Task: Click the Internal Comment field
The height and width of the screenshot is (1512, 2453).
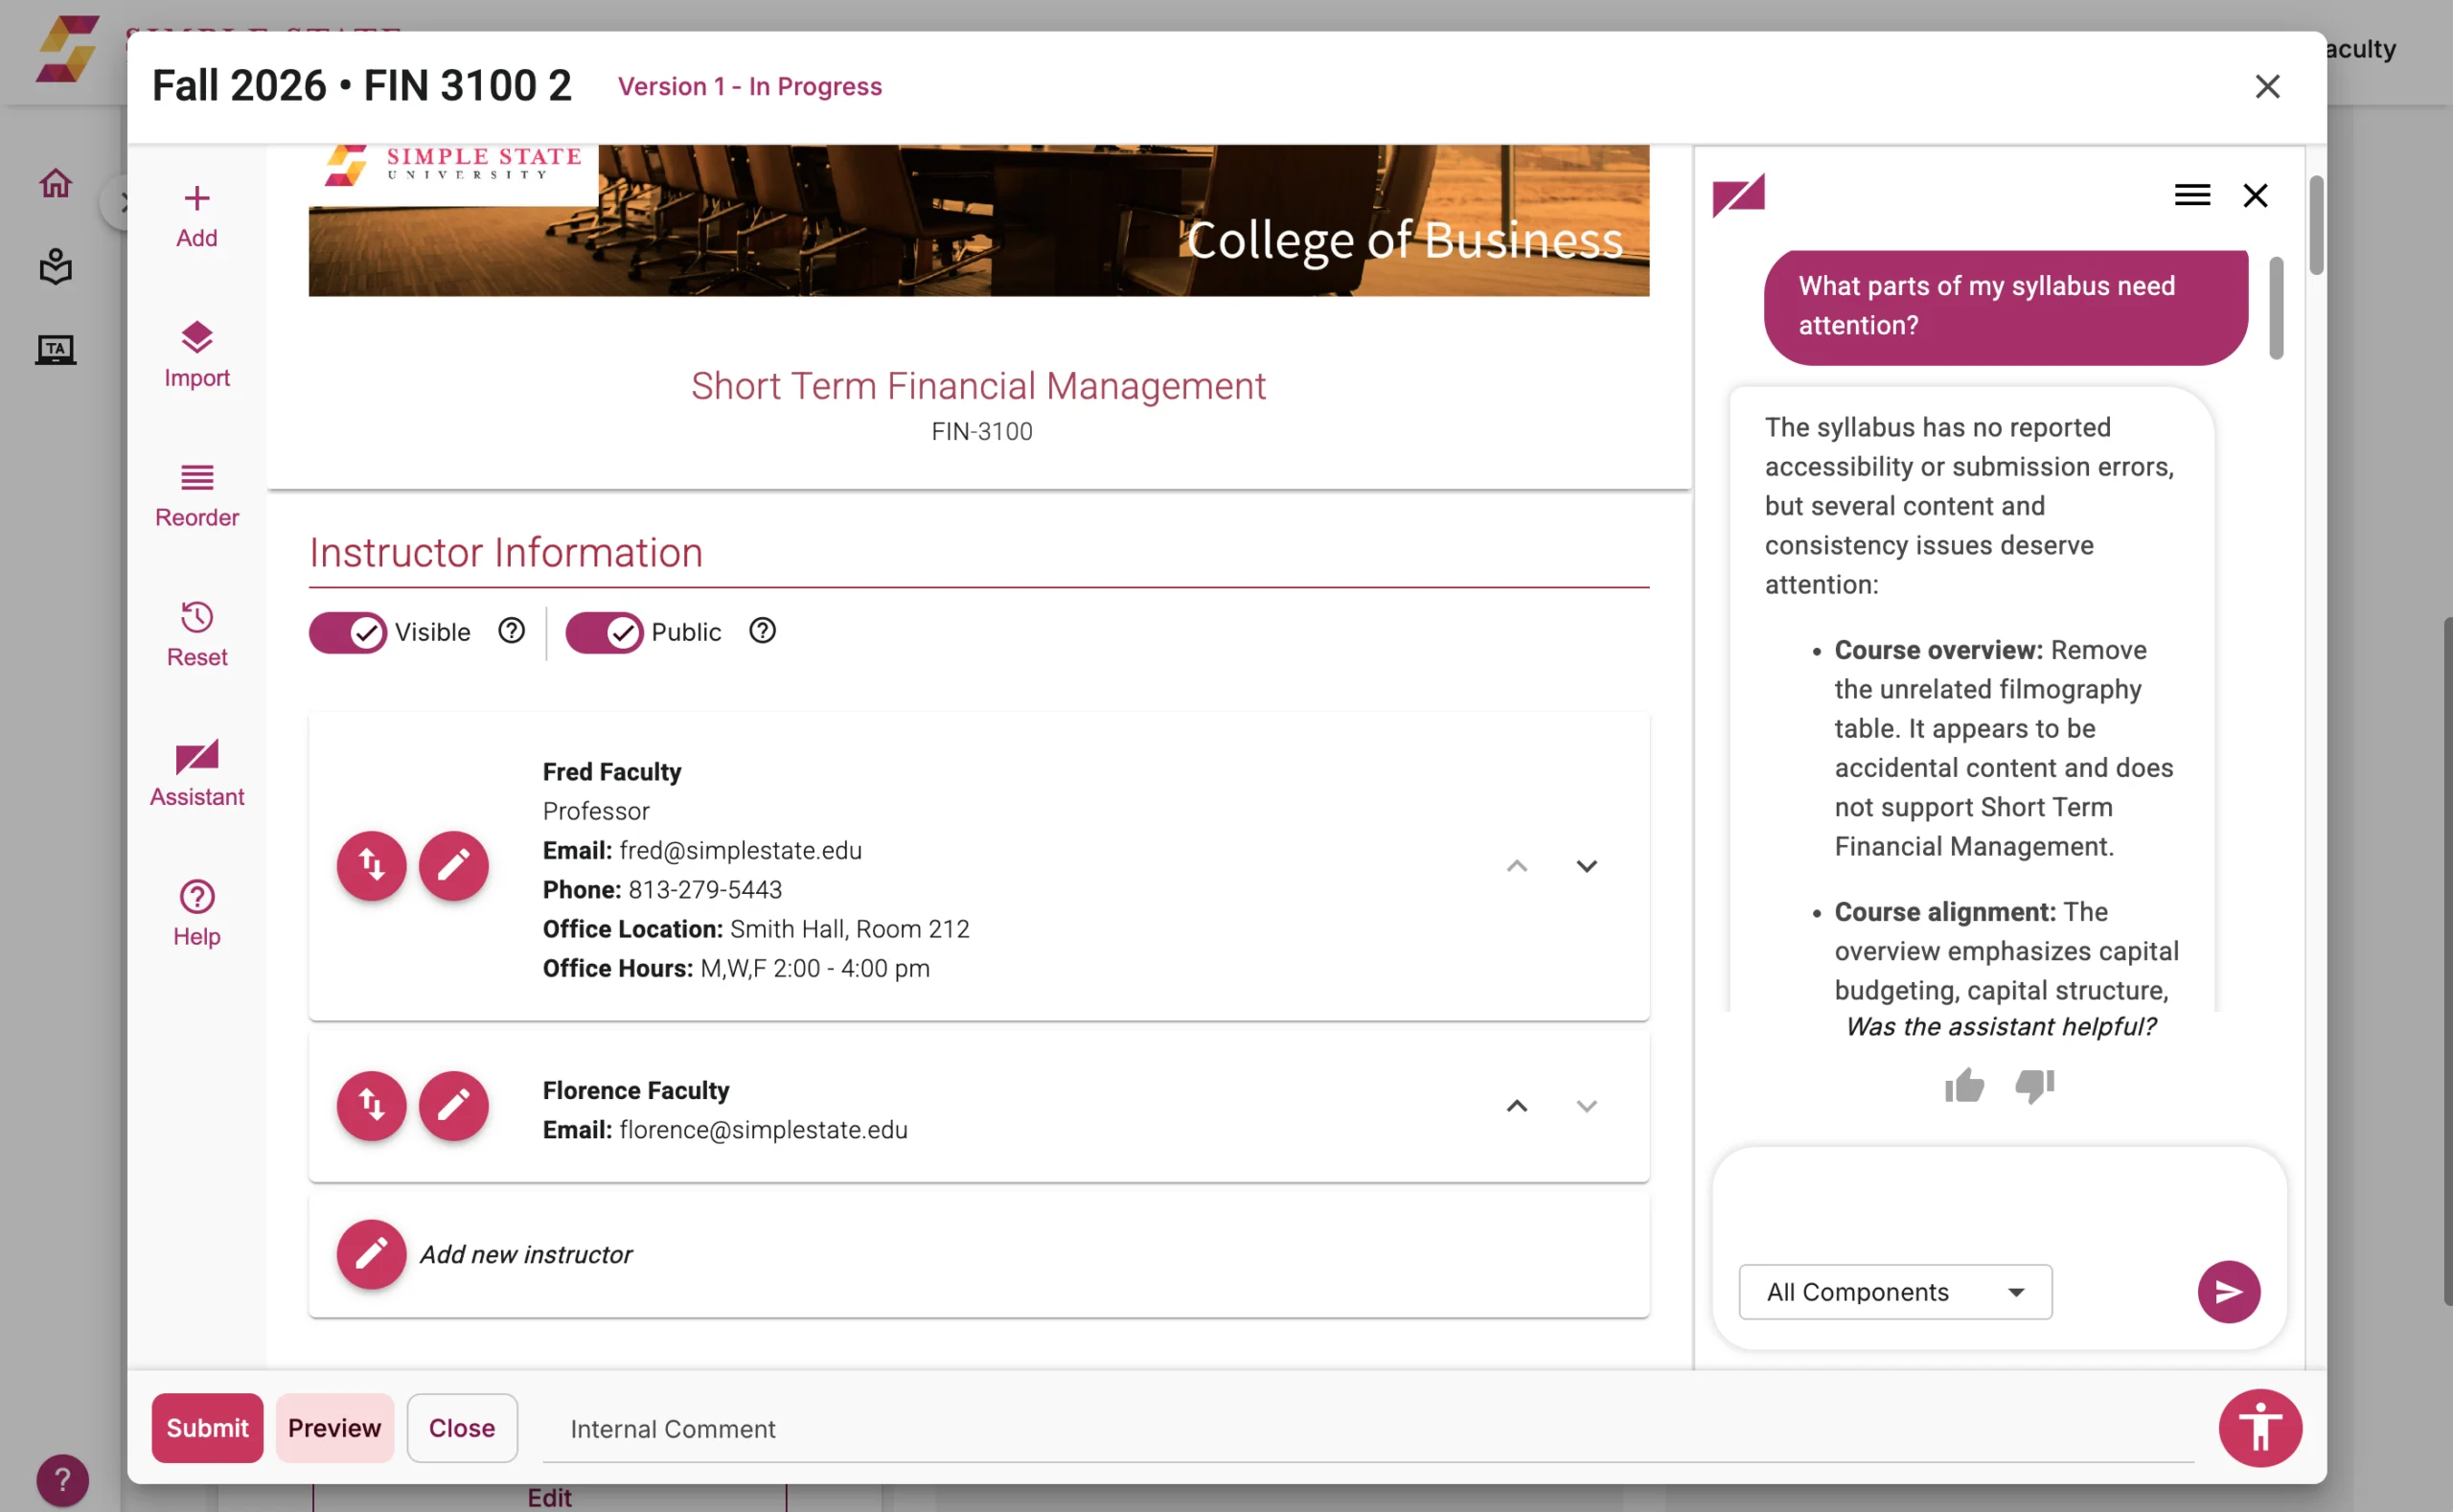Action: pyautogui.click(x=1367, y=1429)
